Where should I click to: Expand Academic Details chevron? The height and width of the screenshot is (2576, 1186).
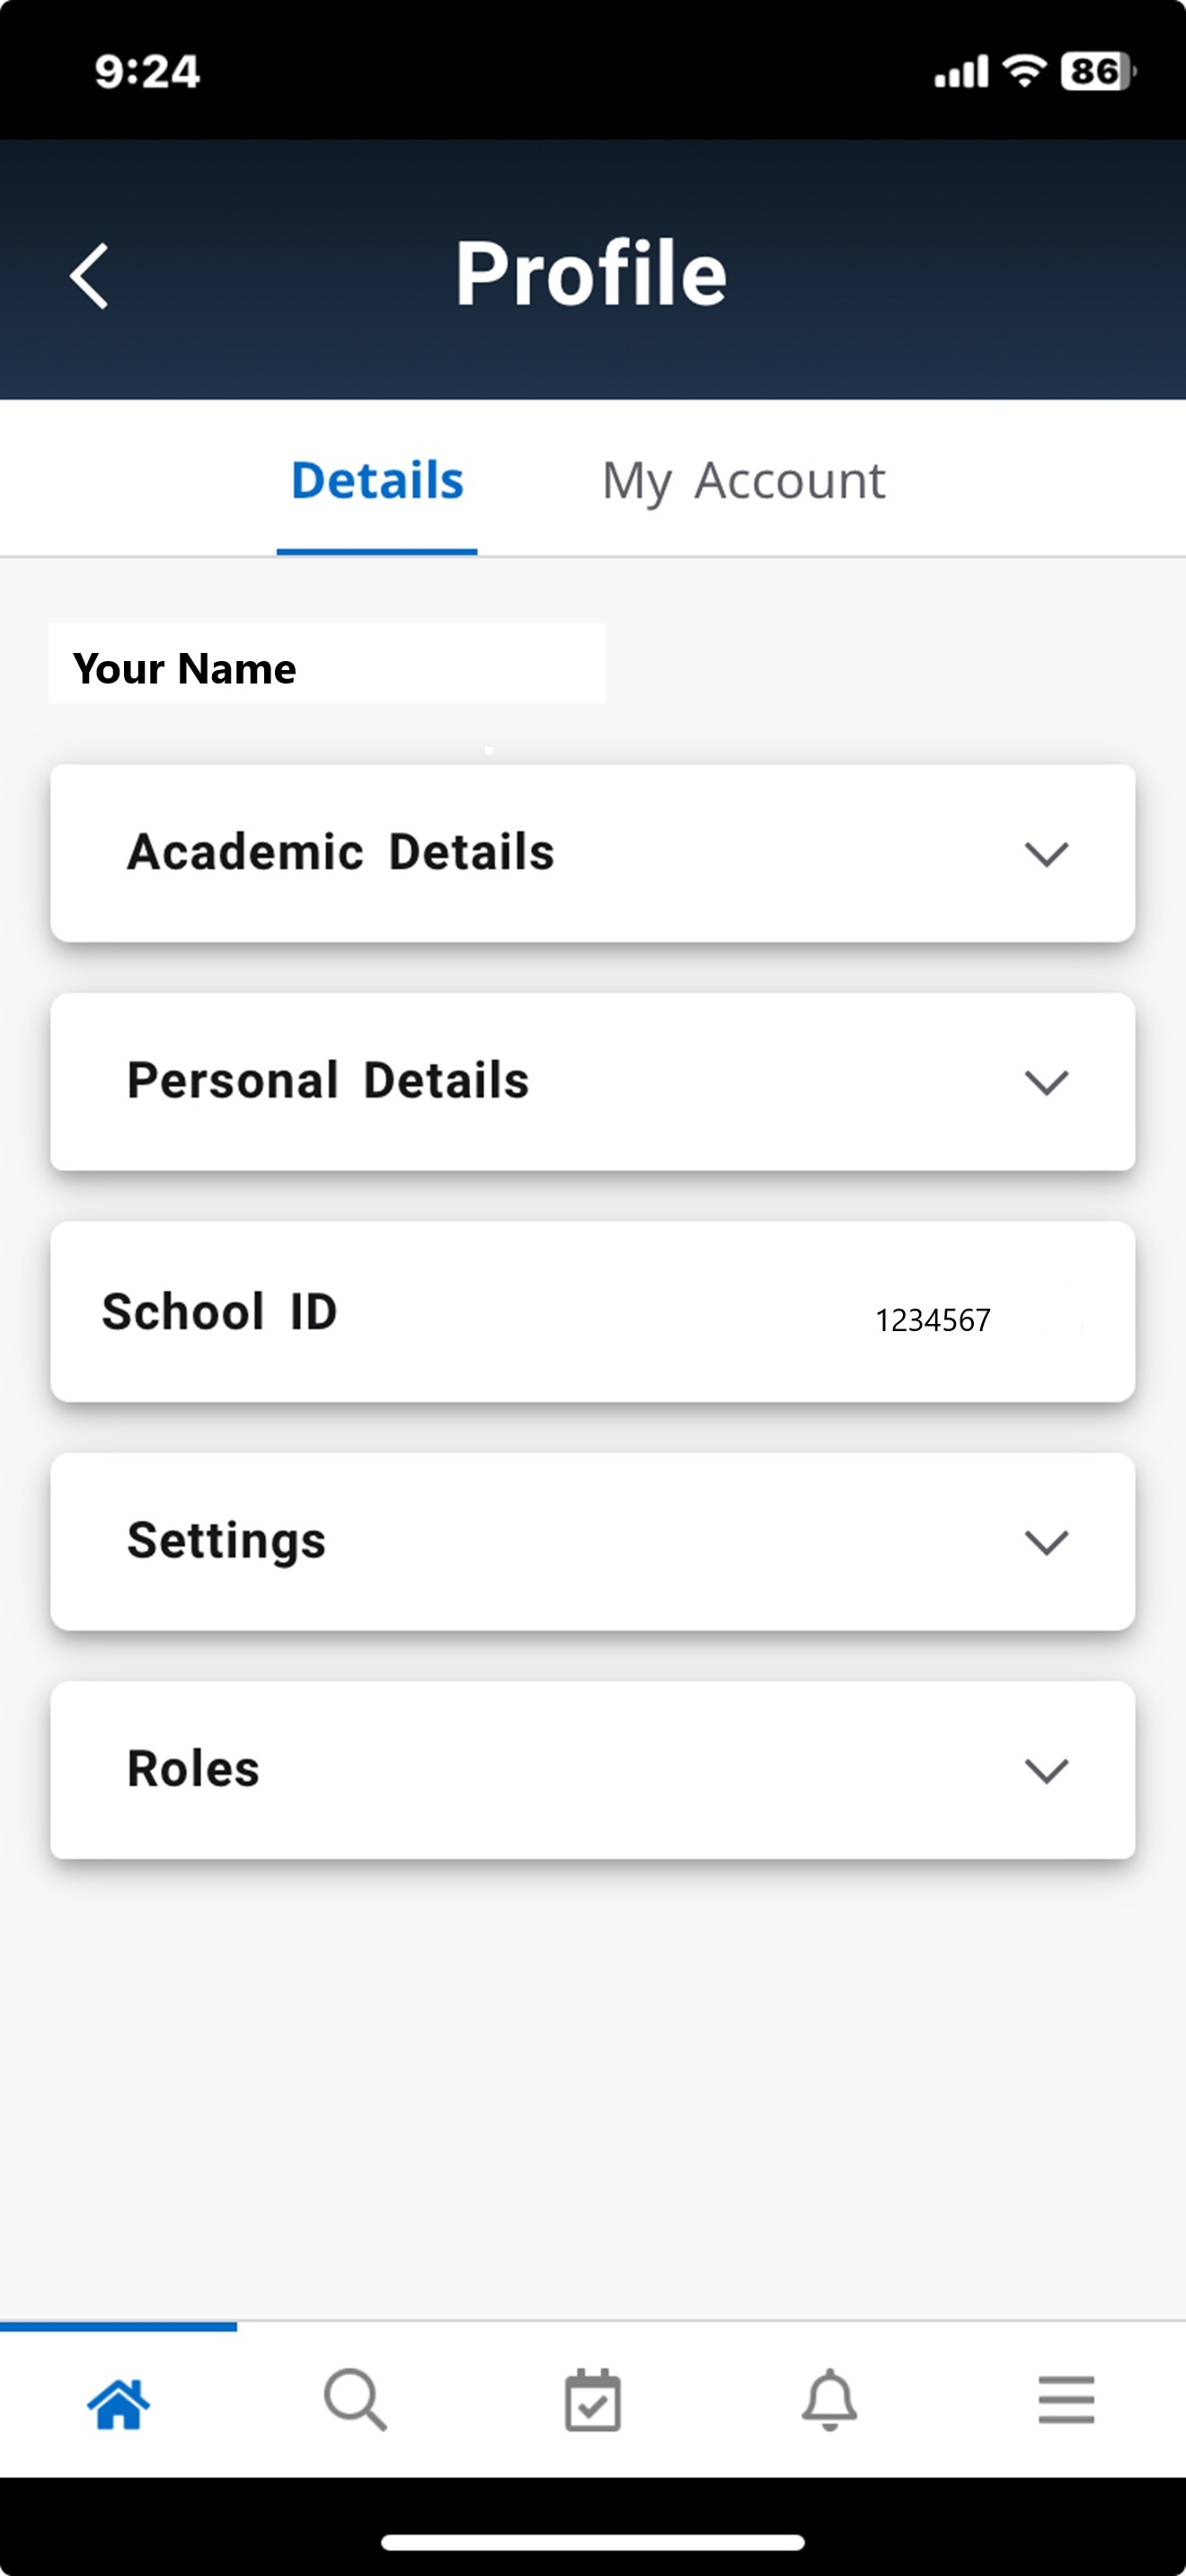1046,854
